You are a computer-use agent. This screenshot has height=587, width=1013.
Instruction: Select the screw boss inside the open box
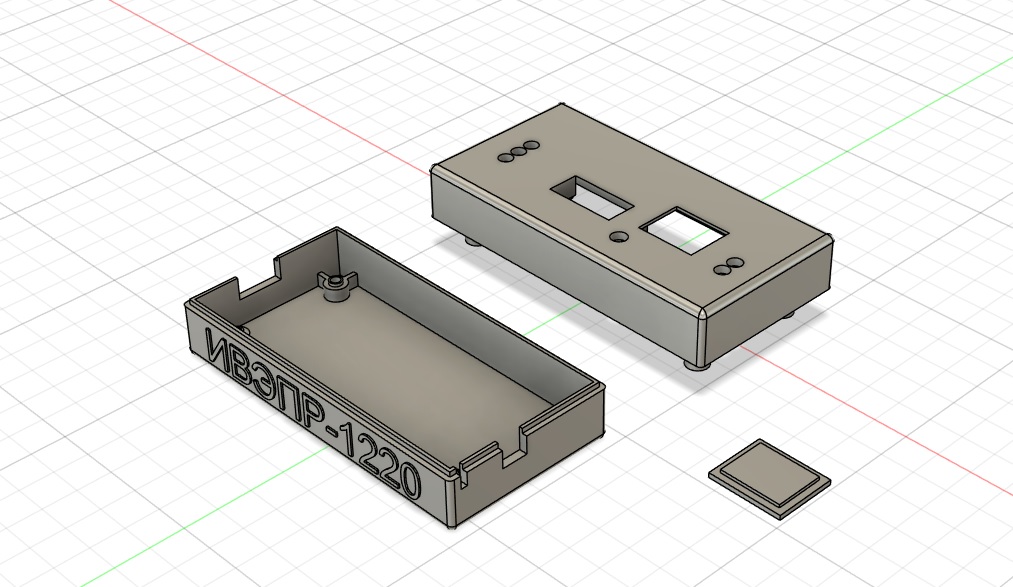point(335,286)
